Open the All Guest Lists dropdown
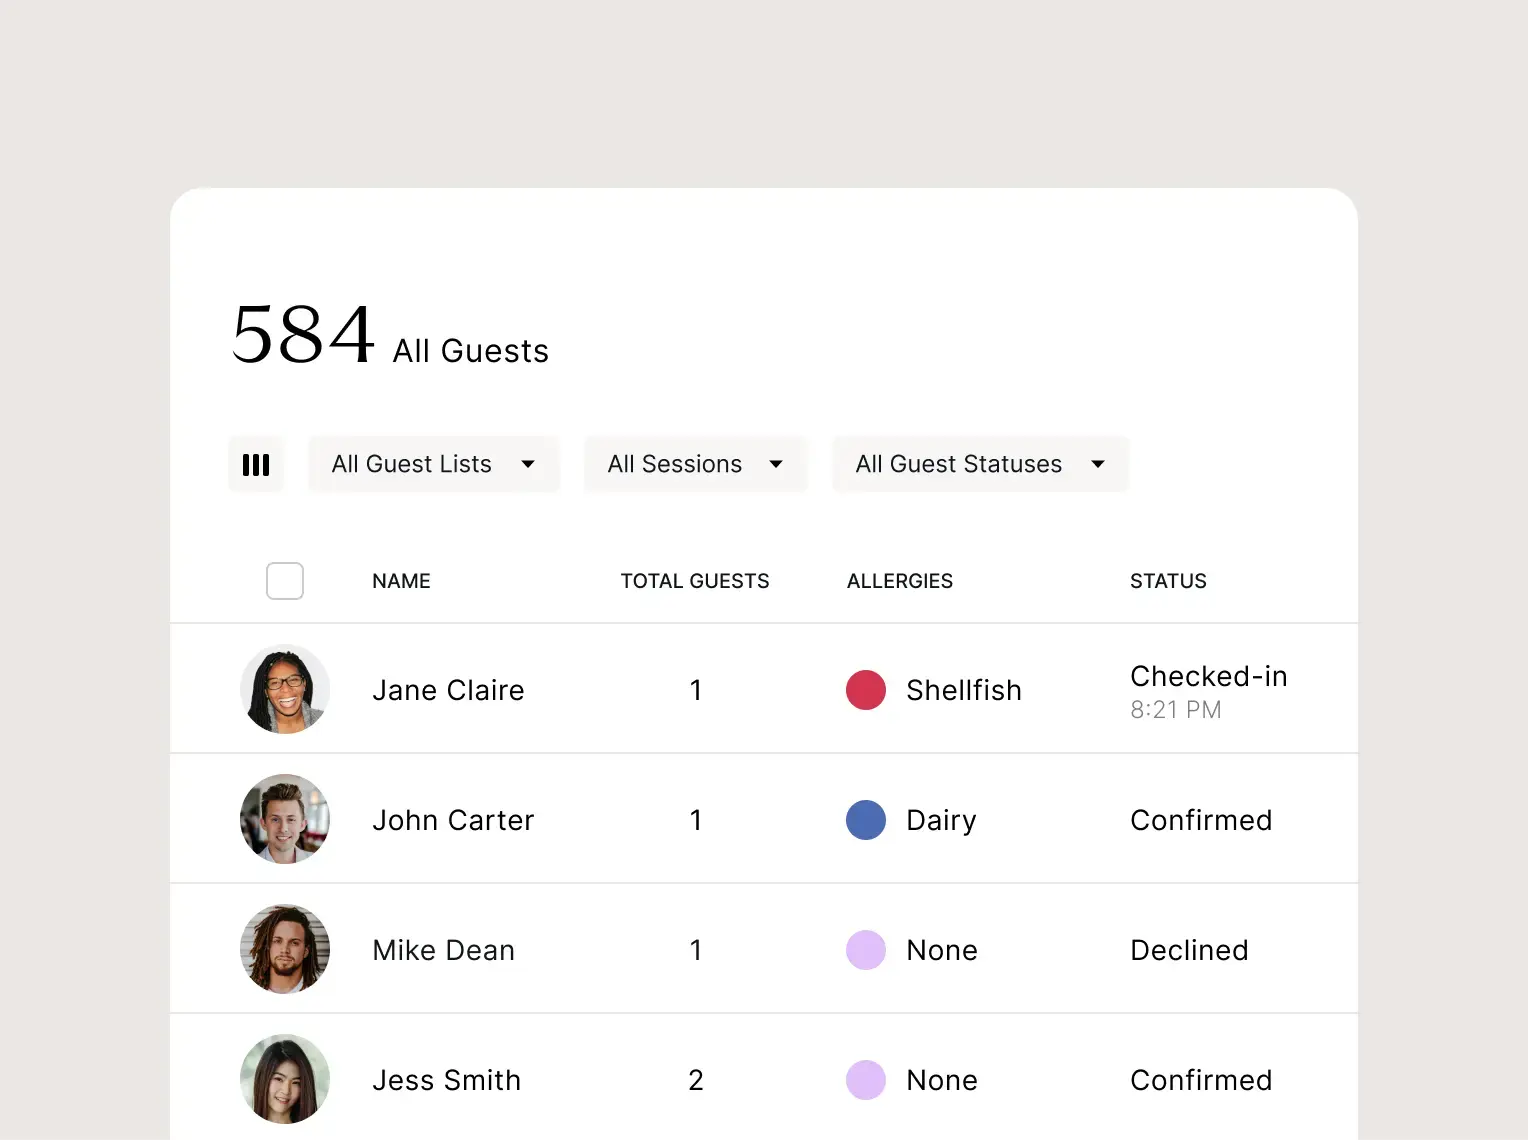The width and height of the screenshot is (1528, 1140). [x=433, y=464]
